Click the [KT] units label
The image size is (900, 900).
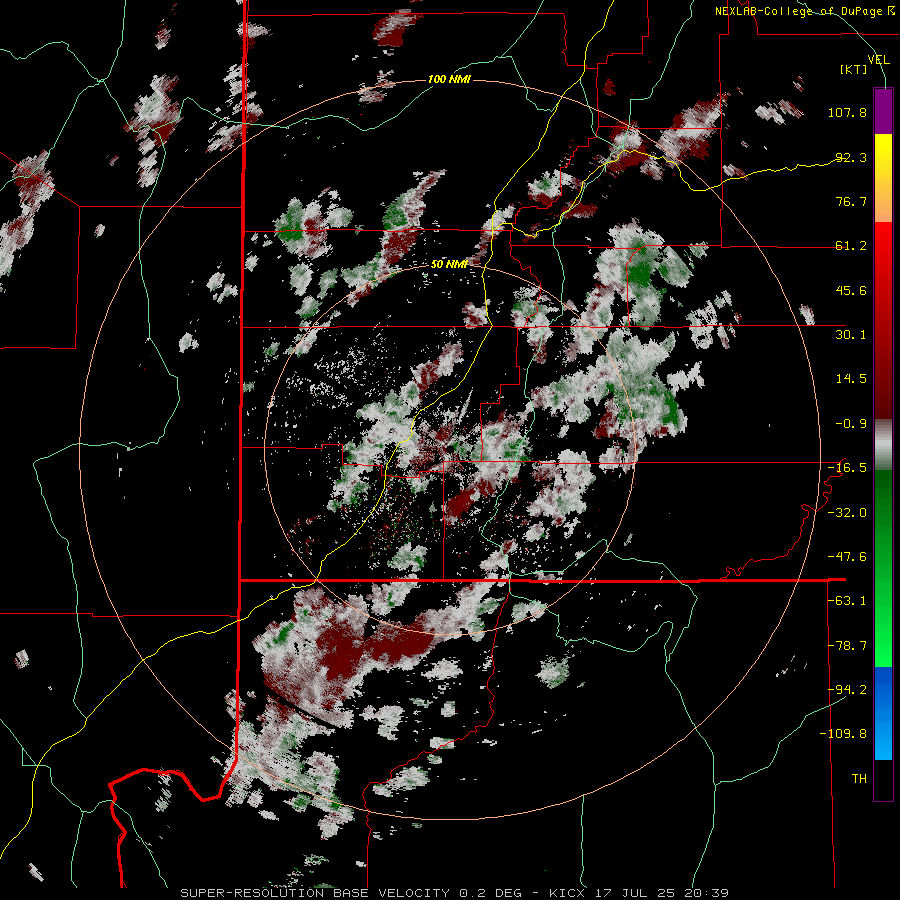click(854, 69)
